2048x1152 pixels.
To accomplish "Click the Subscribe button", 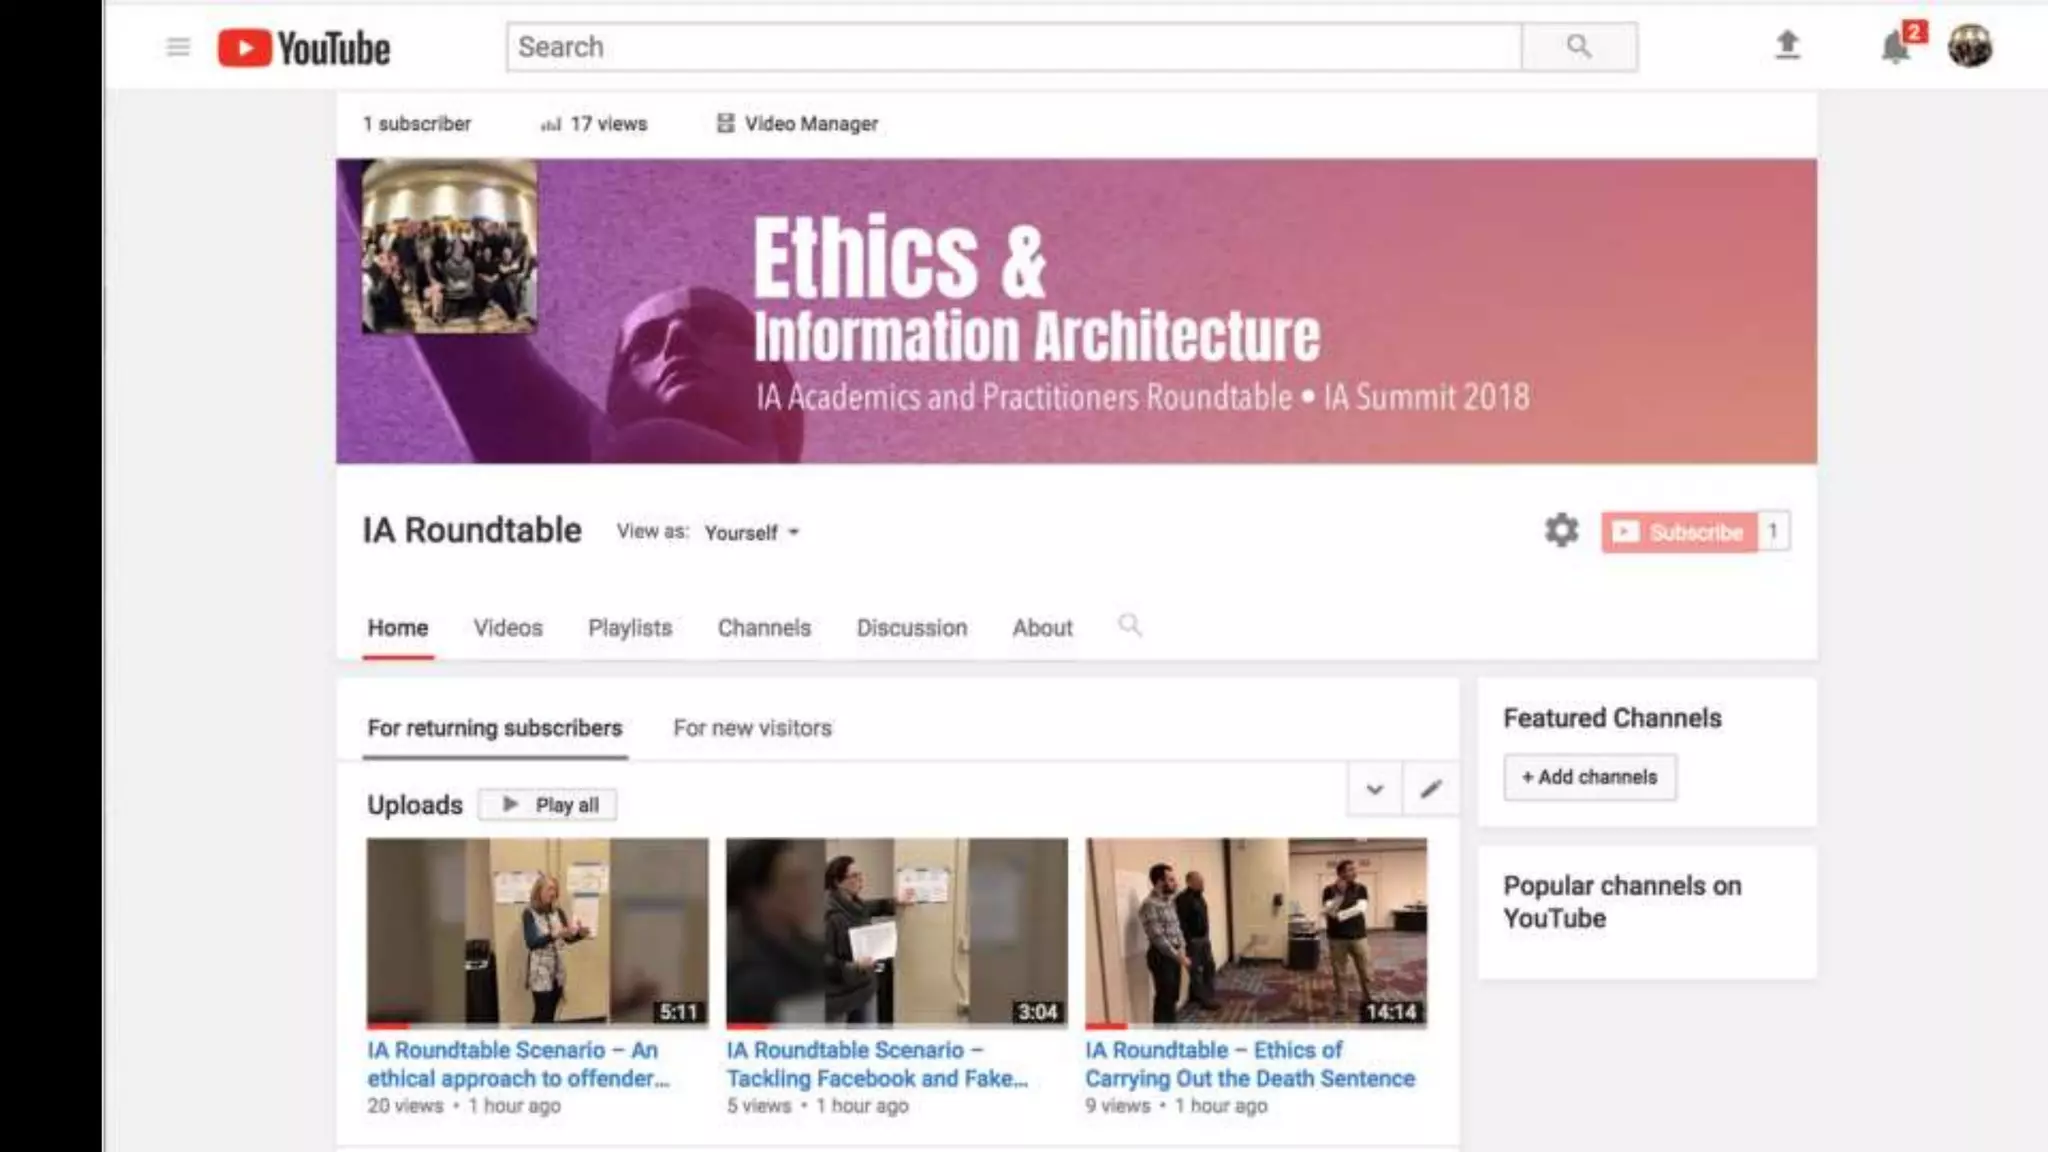I will click(1679, 532).
